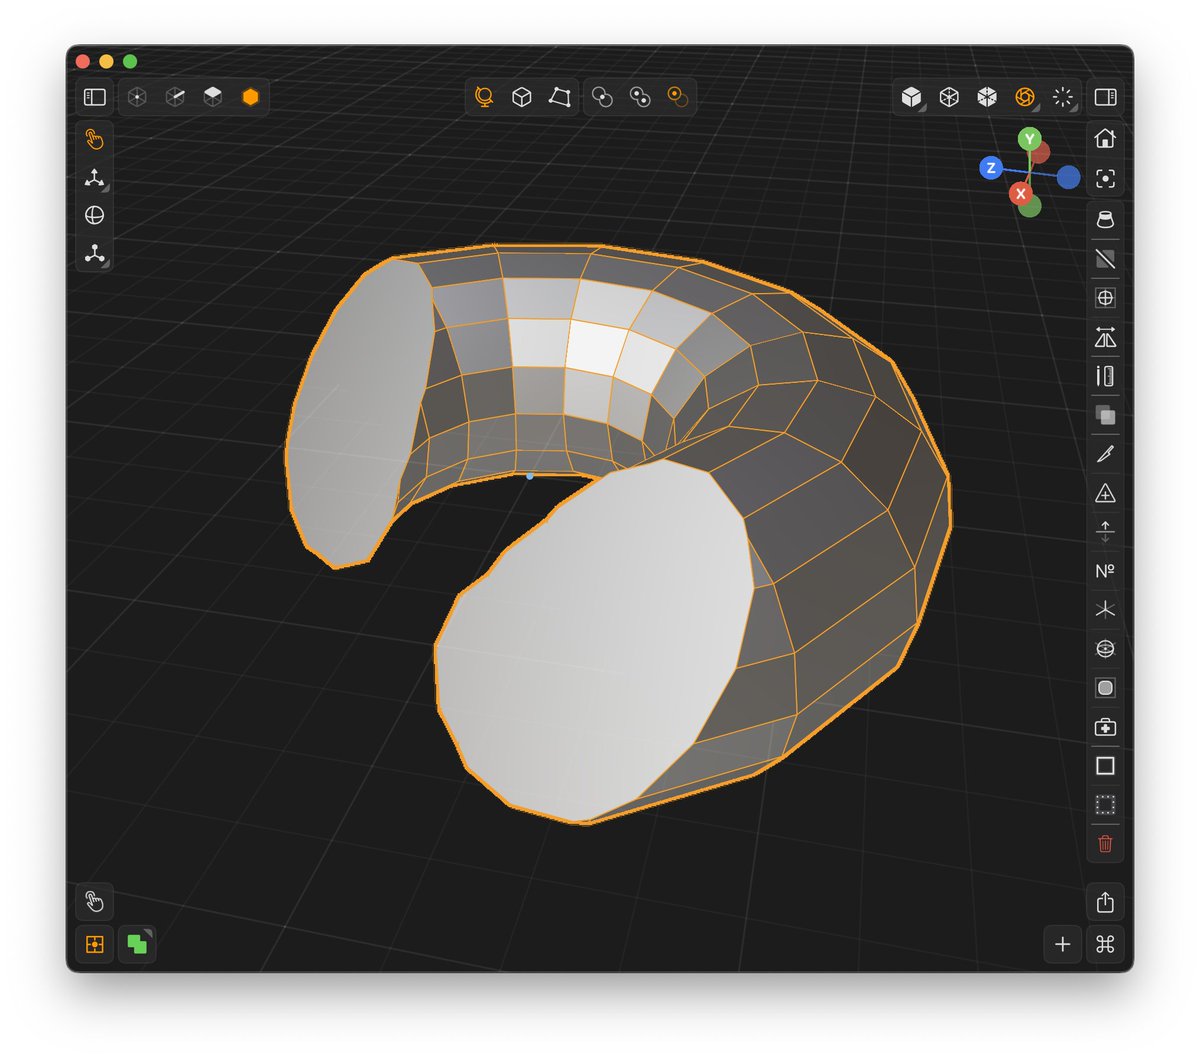Select the polygon lasso selection tool
Screen dimensions: 1200x1060
560,96
